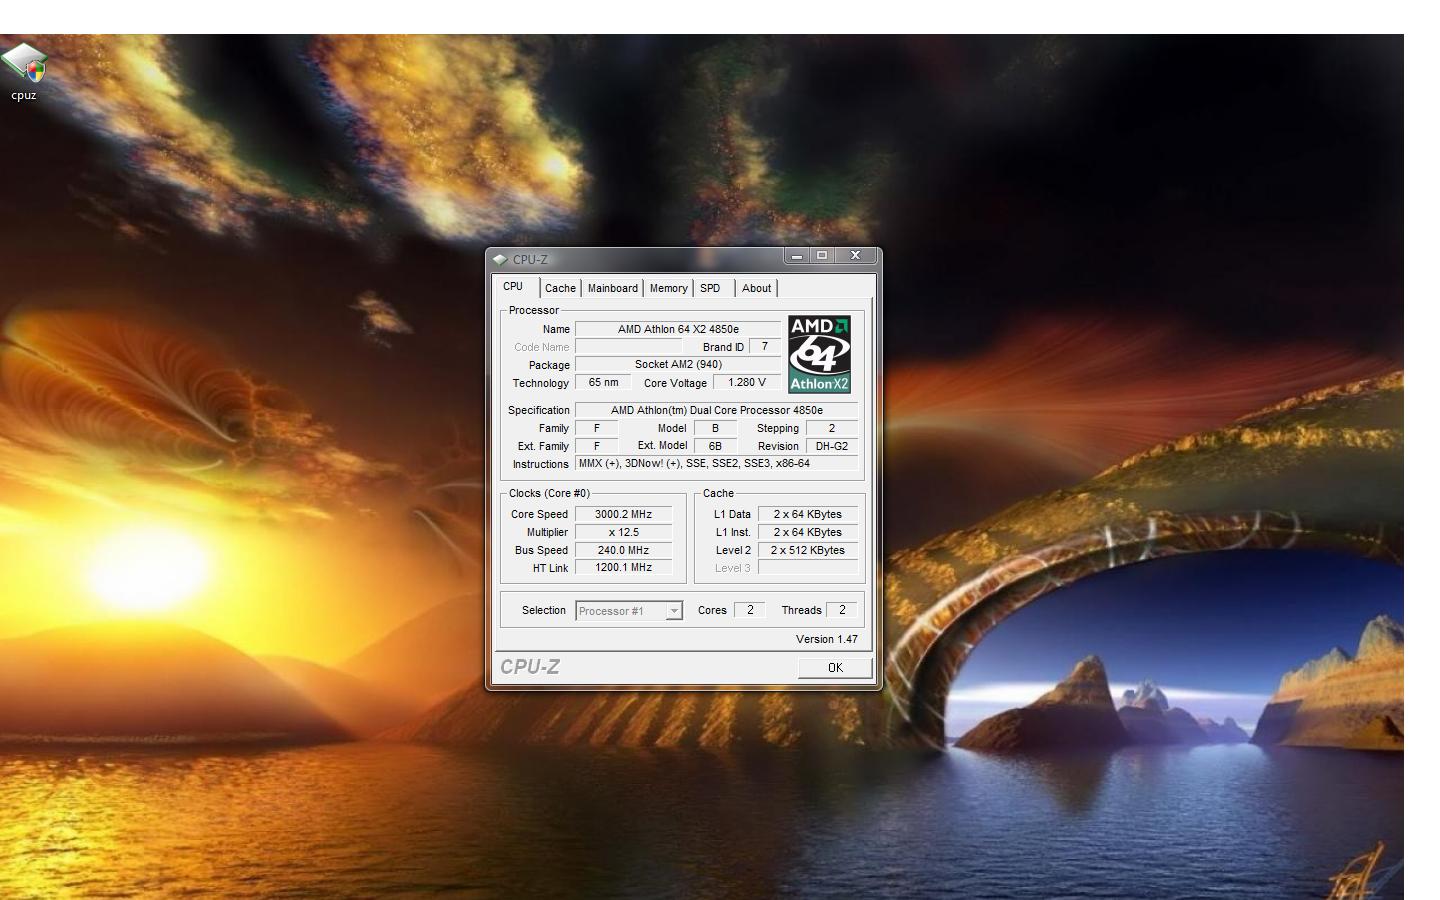
Task: Click the Multiplier value x 12.5
Action: [x=623, y=532]
